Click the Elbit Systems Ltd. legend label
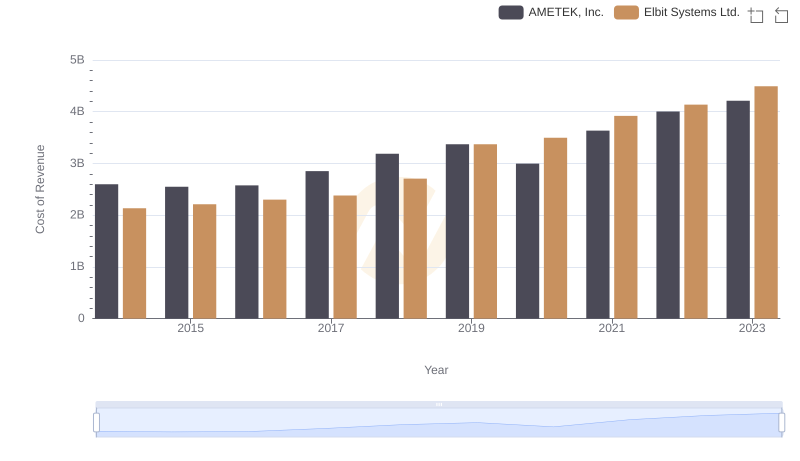This screenshot has height=461, width=800. tap(691, 12)
